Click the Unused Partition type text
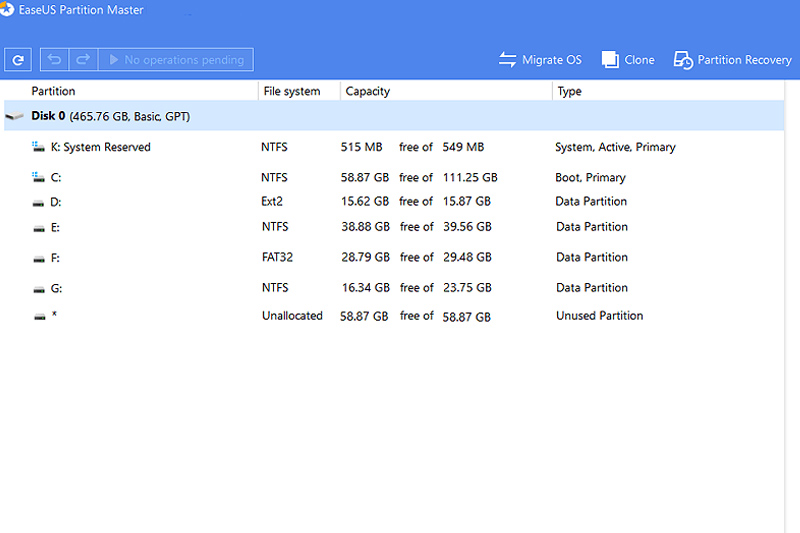The width and height of the screenshot is (800, 533). pos(599,316)
